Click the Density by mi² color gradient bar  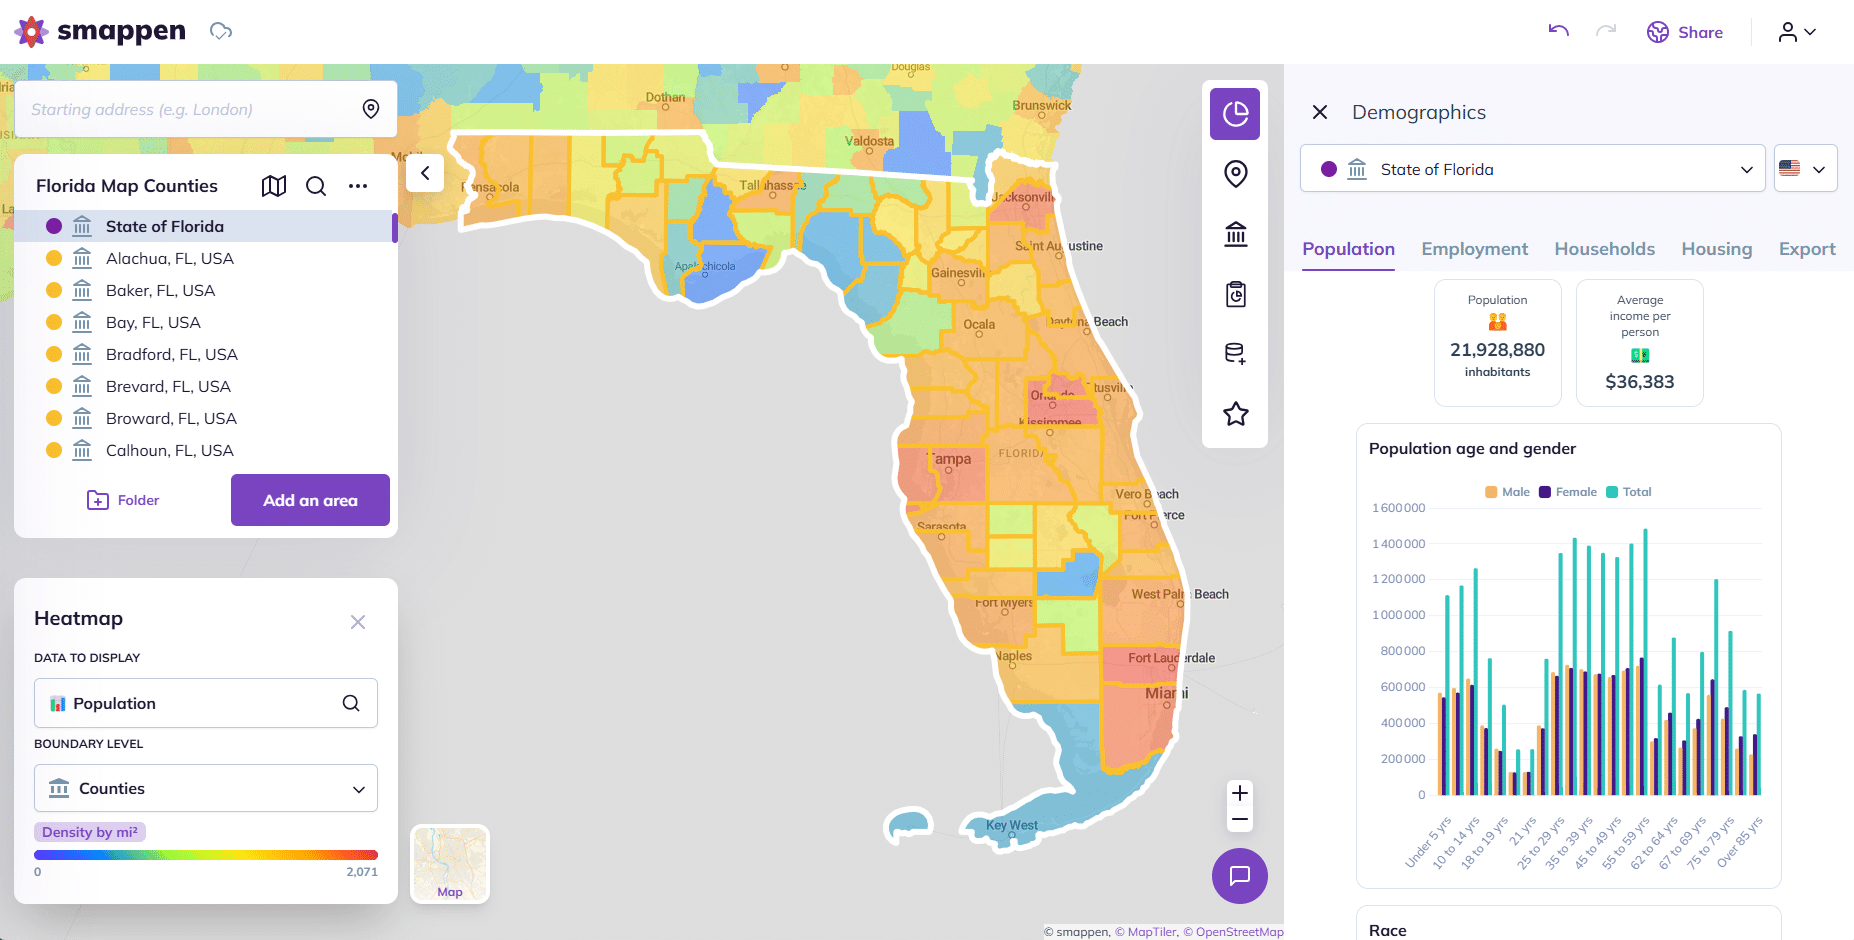click(205, 854)
